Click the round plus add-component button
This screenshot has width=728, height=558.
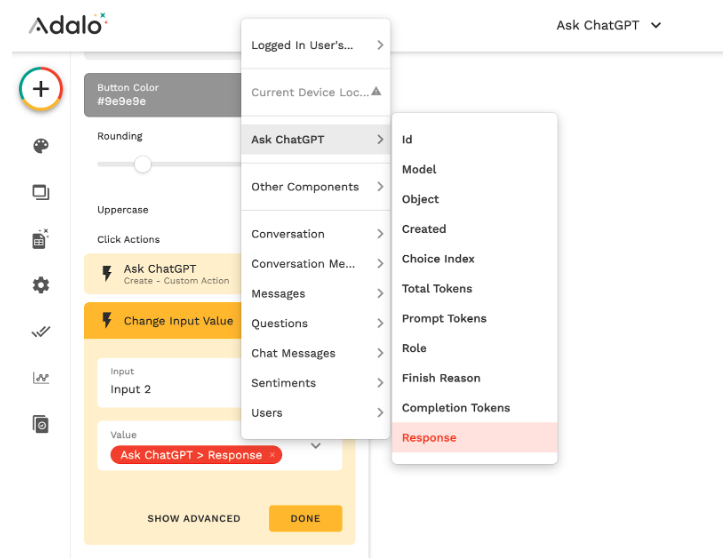[x=41, y=89]
